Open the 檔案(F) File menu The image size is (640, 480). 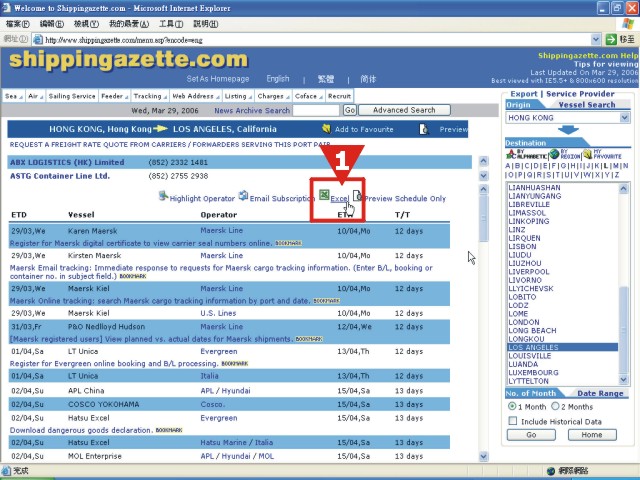pos(18,24)
